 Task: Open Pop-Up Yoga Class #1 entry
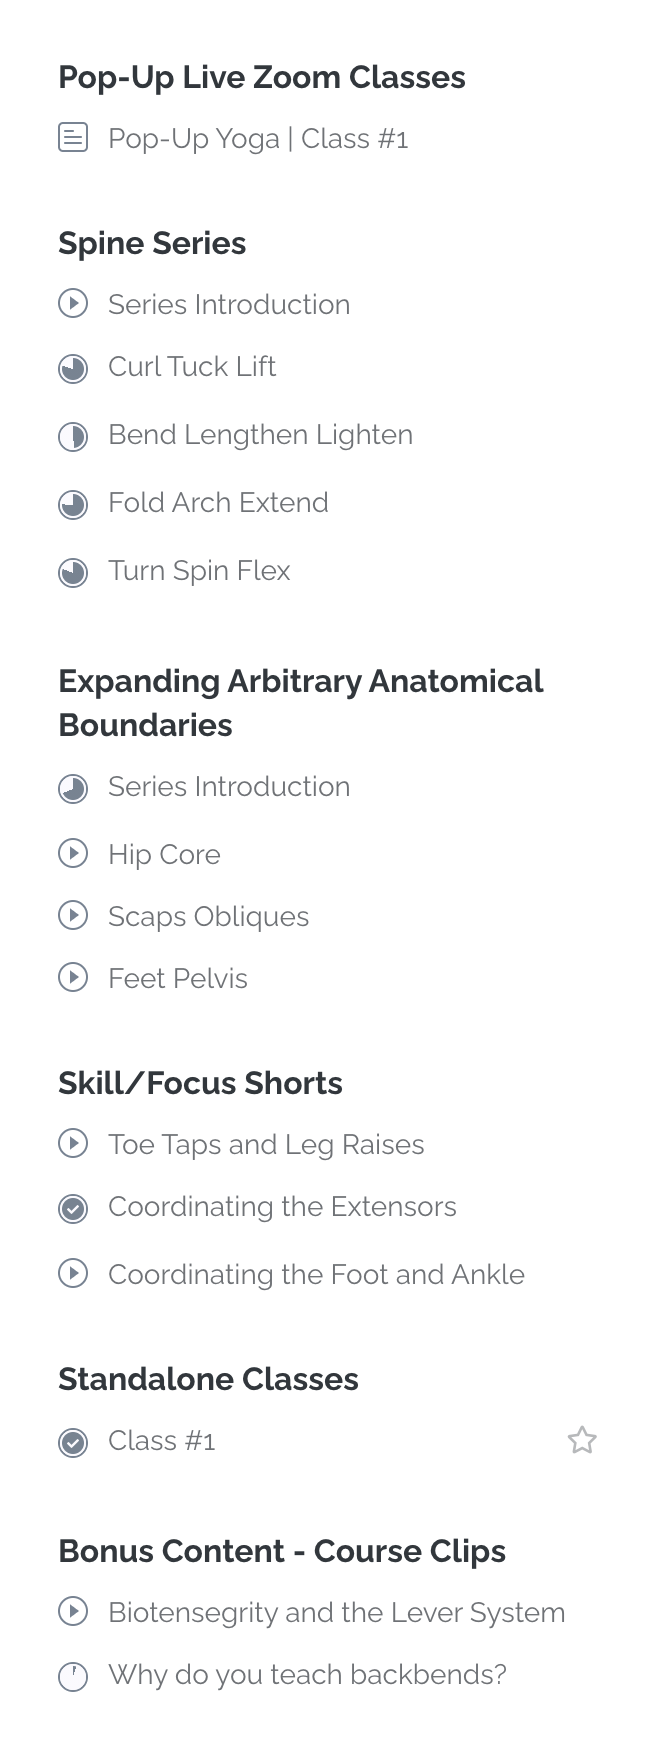(x=258, y=138)
